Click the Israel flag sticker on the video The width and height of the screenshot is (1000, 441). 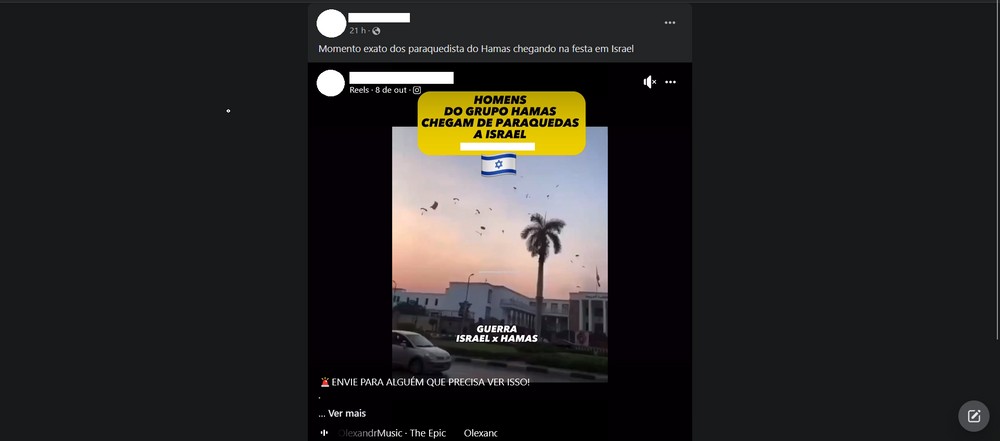[498, 165]
